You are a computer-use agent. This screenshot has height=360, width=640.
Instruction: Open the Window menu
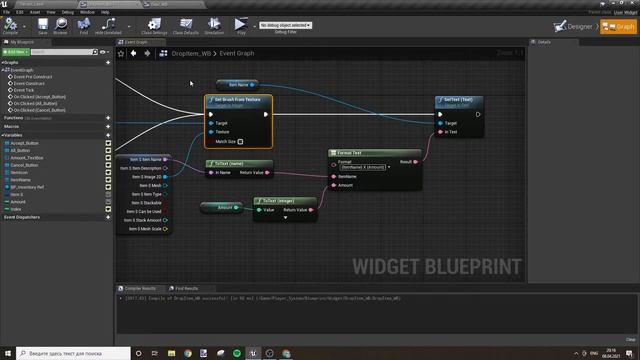pos(87,12)
